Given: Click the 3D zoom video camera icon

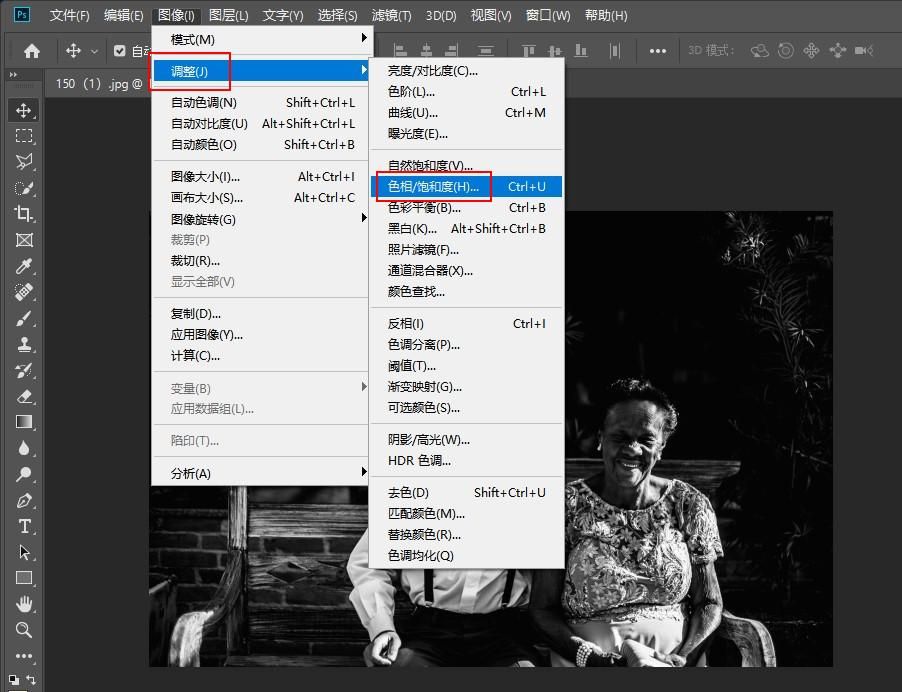Looking at the screenshot, I should [x=864, y=51].
